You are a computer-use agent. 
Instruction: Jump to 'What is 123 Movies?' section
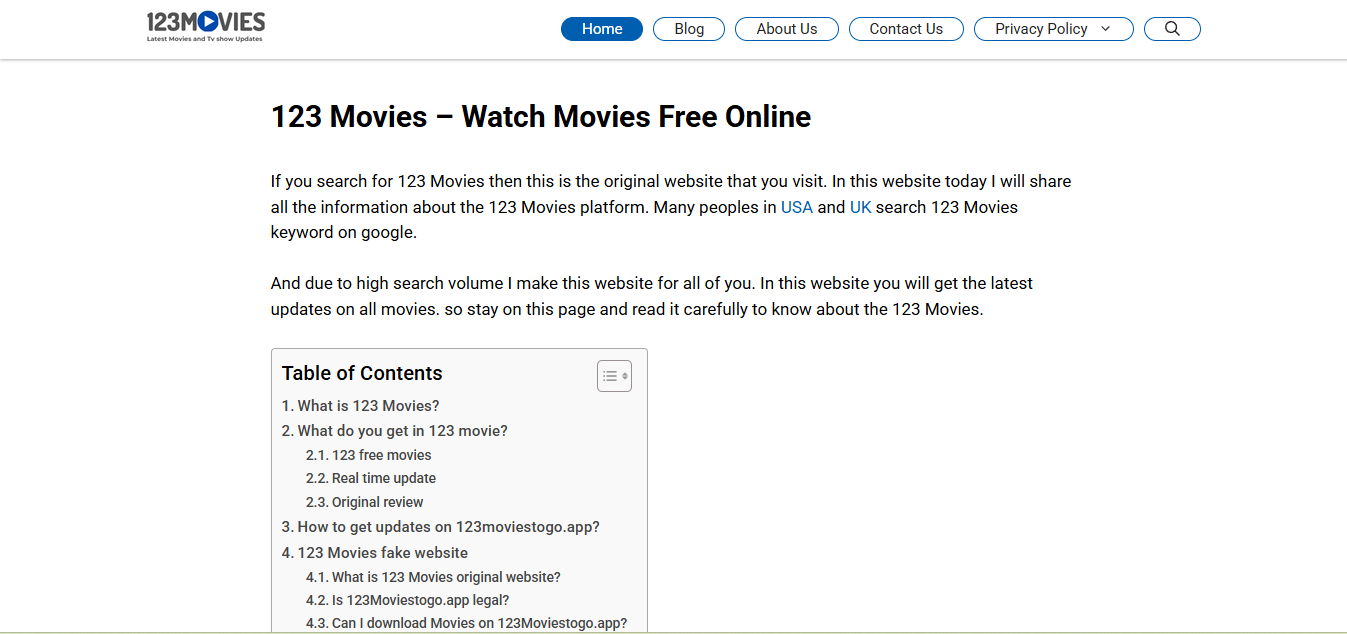tap(360, 405)
